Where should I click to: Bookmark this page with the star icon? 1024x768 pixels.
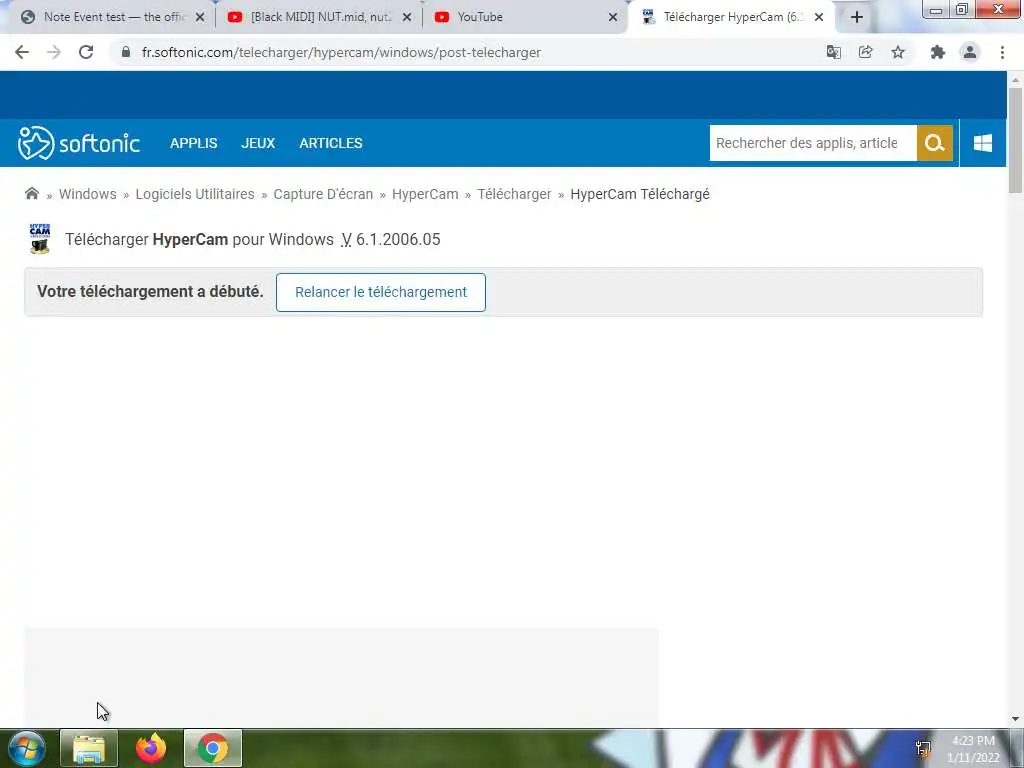898,52
